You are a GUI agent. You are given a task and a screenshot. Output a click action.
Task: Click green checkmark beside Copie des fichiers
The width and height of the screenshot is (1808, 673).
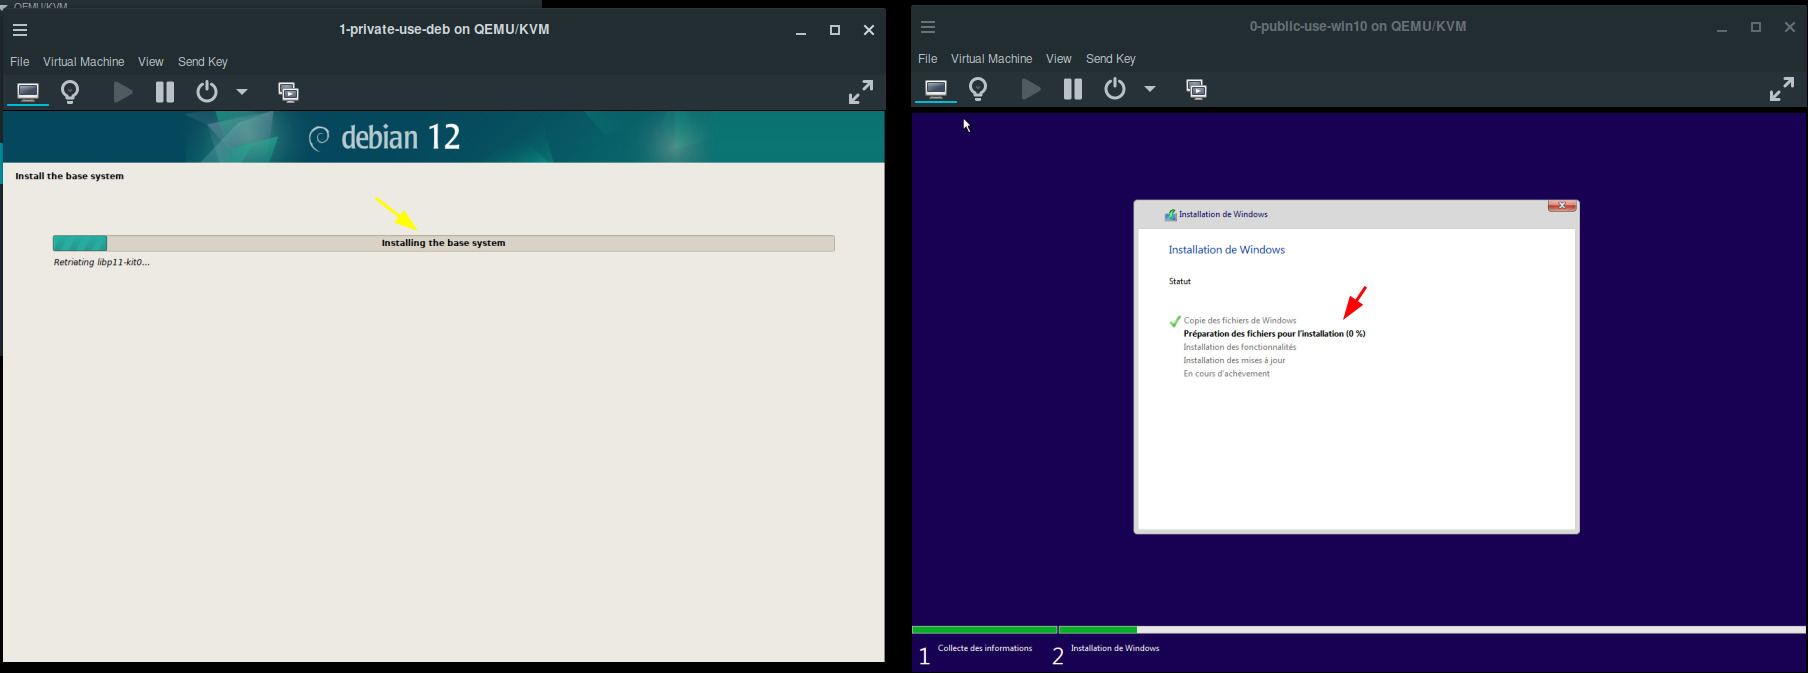point(1175,321)
